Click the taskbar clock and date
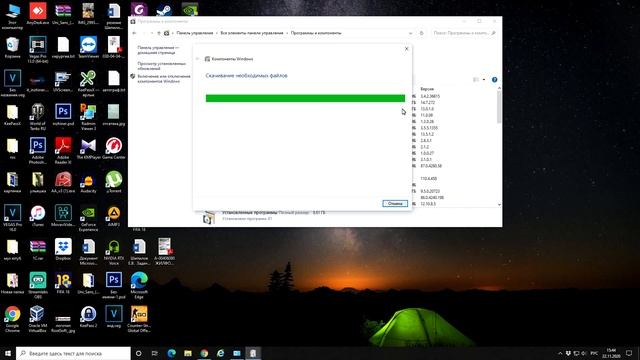The width and height of the screenshot is (640, 360). [611, 353]
